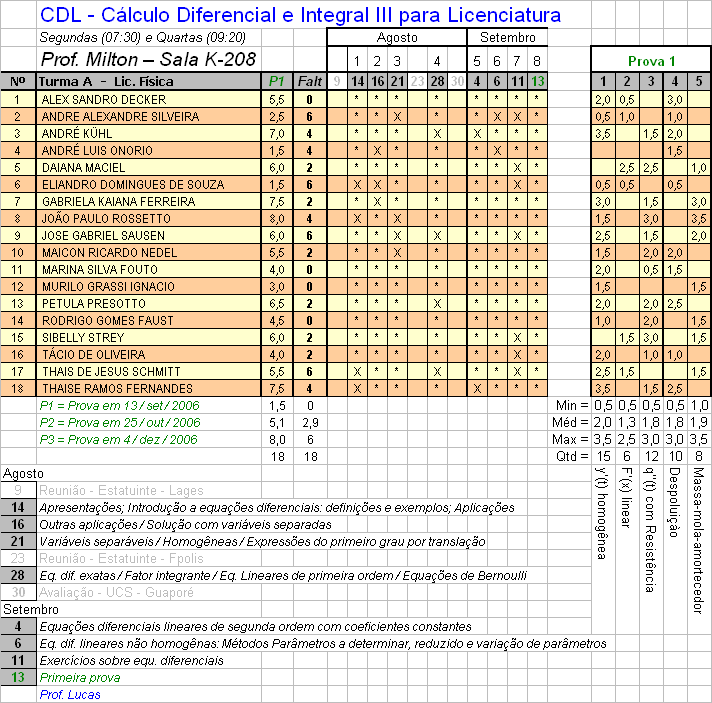Click the greyed date header '23'
Viewport: 712px width, 703px height.
point(417,82)
